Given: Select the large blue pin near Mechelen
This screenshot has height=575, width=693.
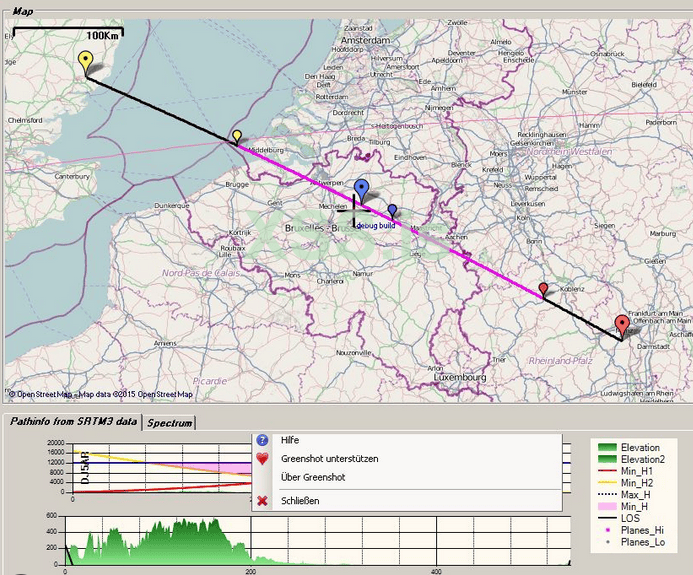Looking at the screenshot, I should pyautogui.click(x=362, y=191).
